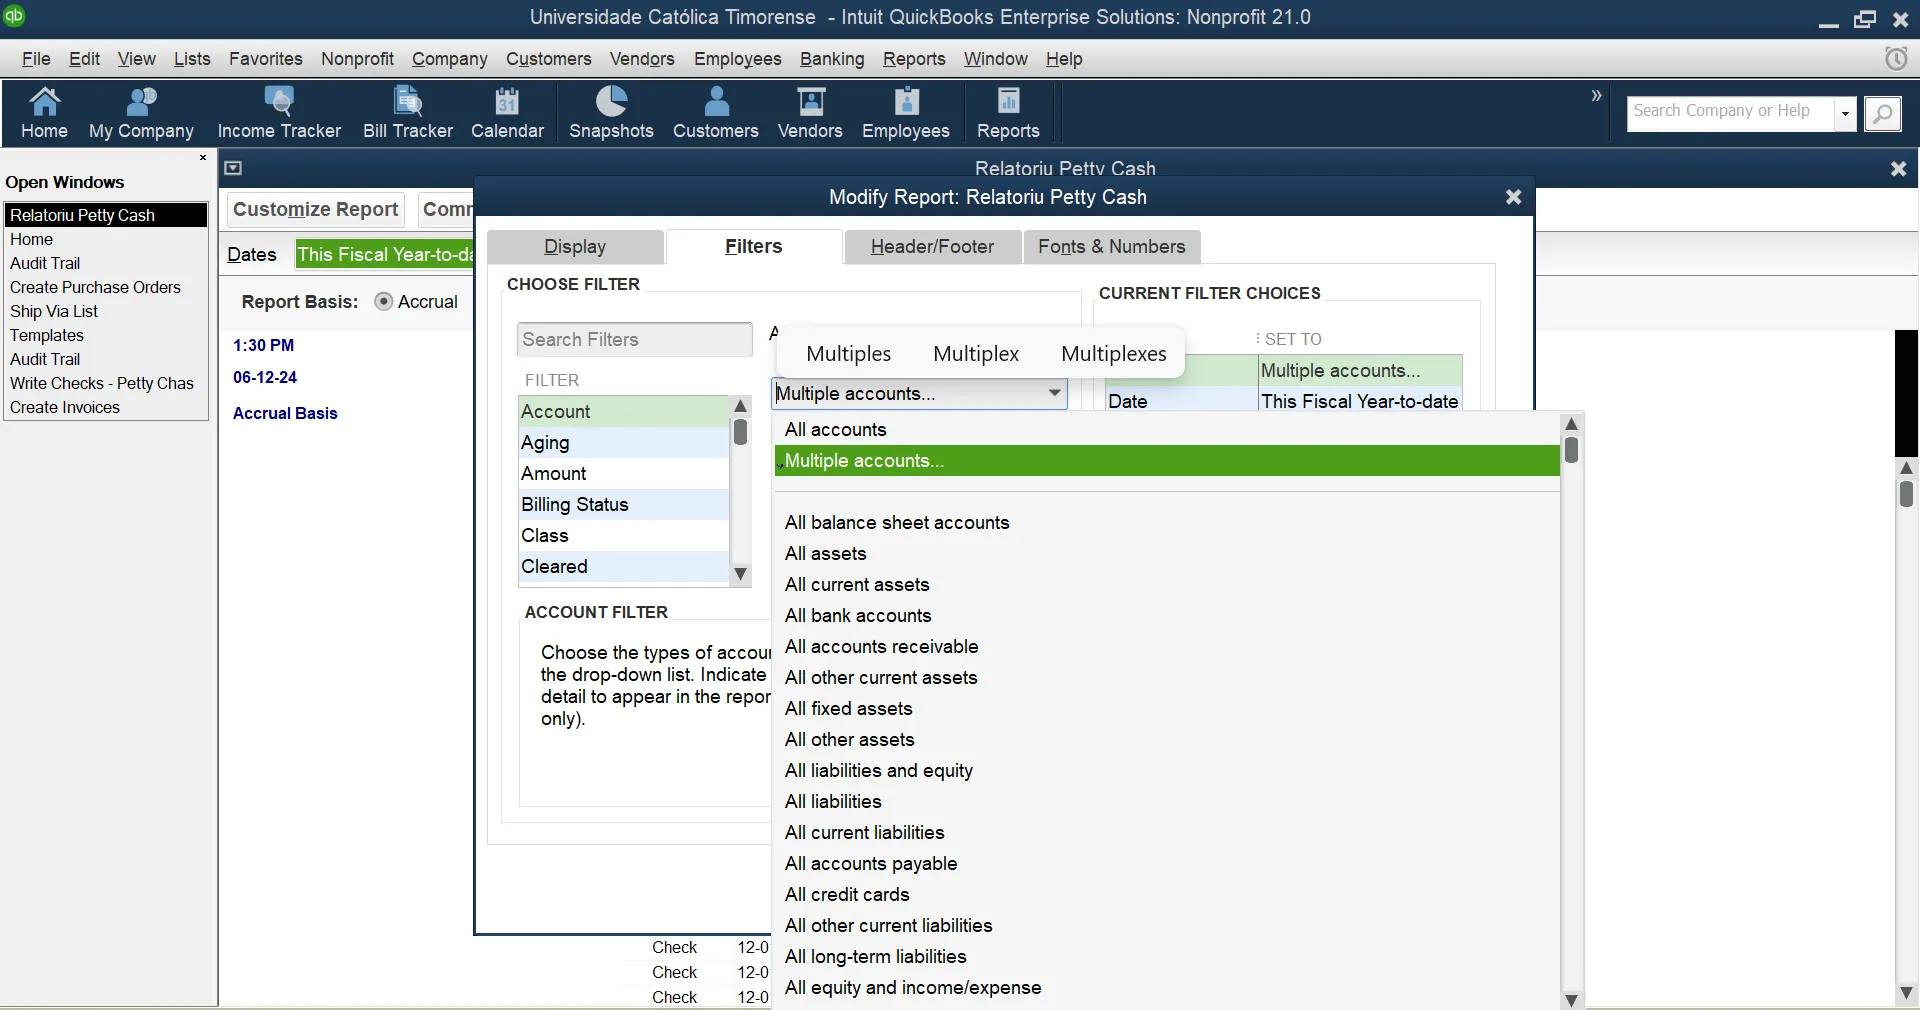
Task: Open Customers center icon in toolbar
Action: 716,113
